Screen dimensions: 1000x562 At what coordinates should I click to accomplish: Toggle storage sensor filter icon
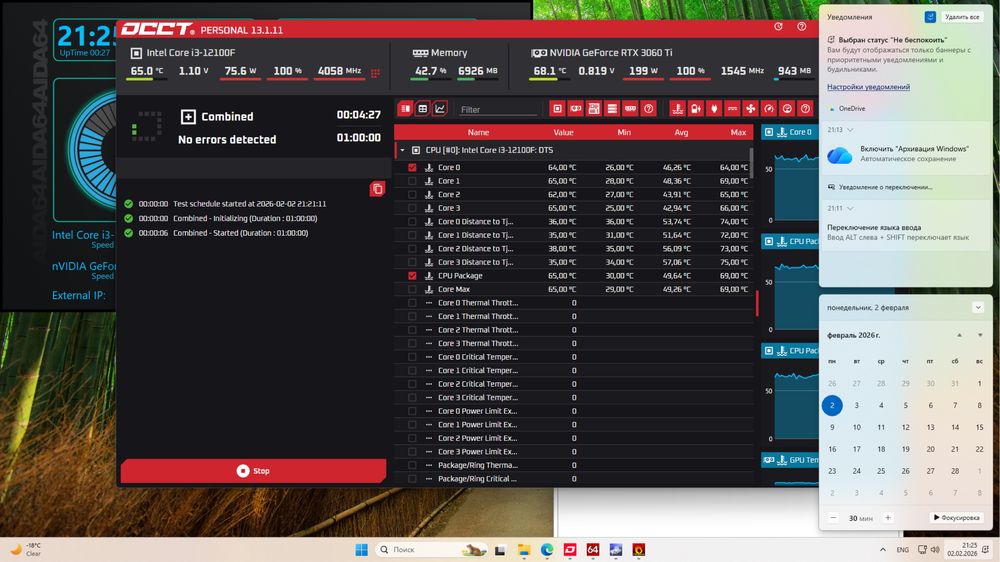(612, 109)
